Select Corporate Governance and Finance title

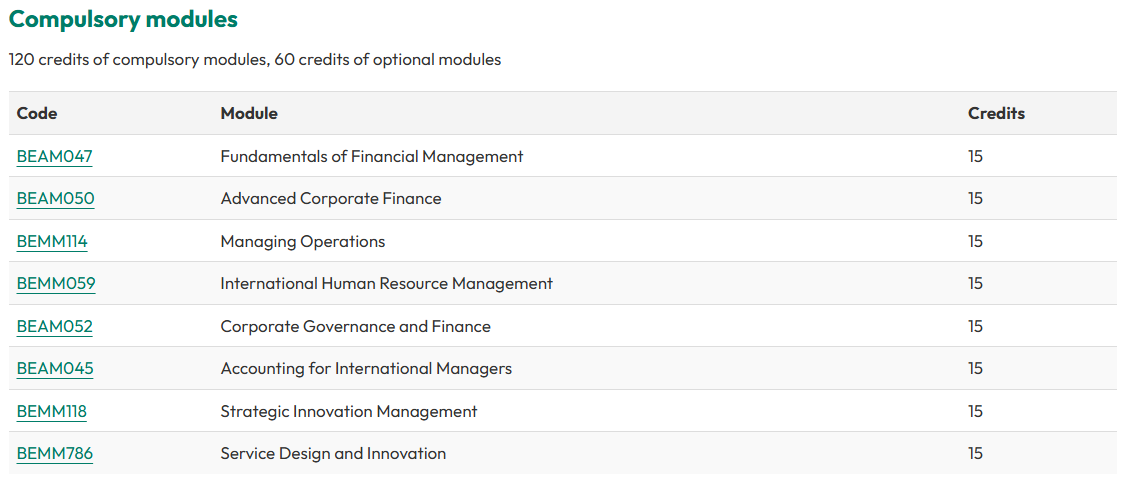(355, 326)
